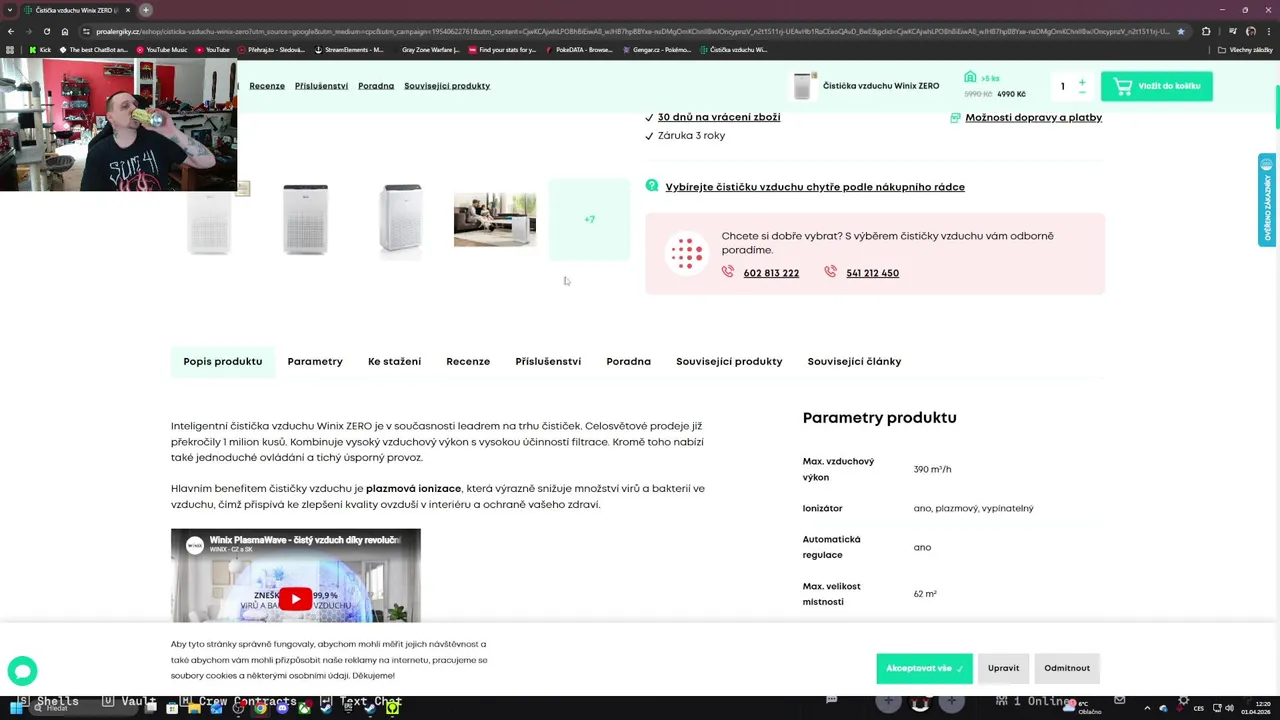Viewport: 1280px width, 720px height.
Task: Reload the page with the refresh icon
Action: coord(46,31)
